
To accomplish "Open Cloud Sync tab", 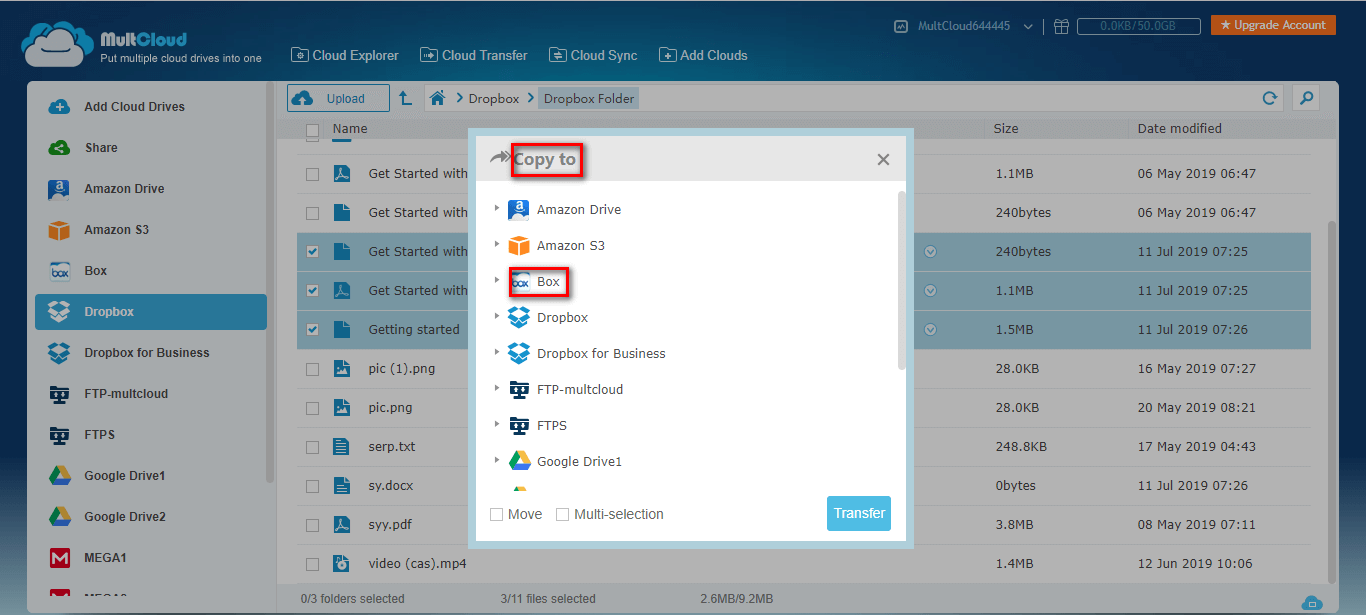I will pos(593,56).
